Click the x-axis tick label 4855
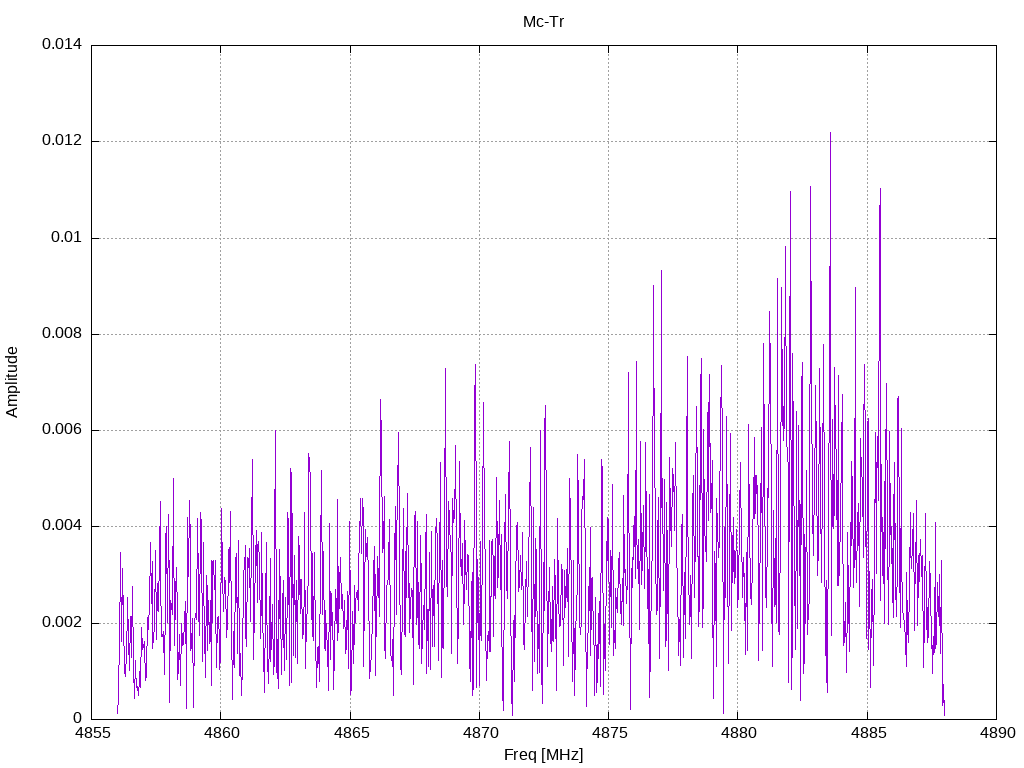Viewport: 1024px width, 768px height. [x=91, y=733]
